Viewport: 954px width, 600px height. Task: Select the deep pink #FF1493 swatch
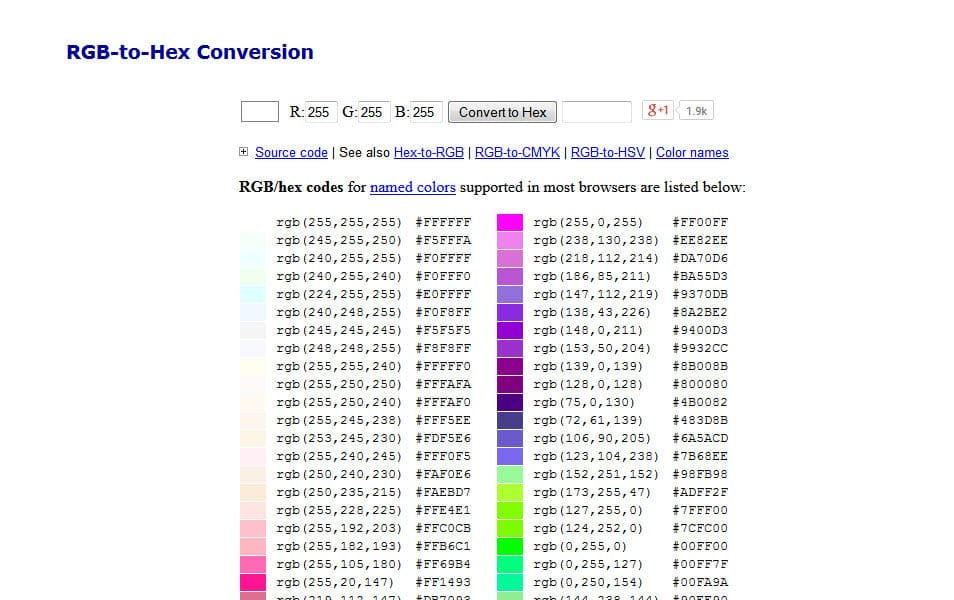coord(253,582)
